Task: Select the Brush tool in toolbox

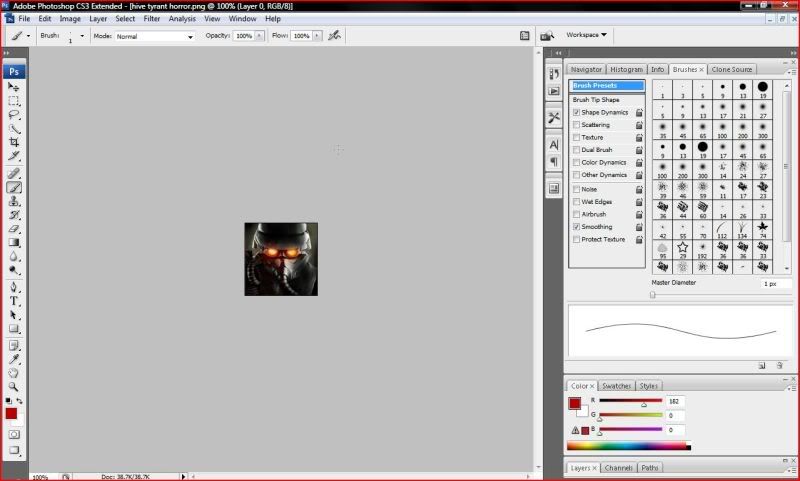Action: point(14,188)
